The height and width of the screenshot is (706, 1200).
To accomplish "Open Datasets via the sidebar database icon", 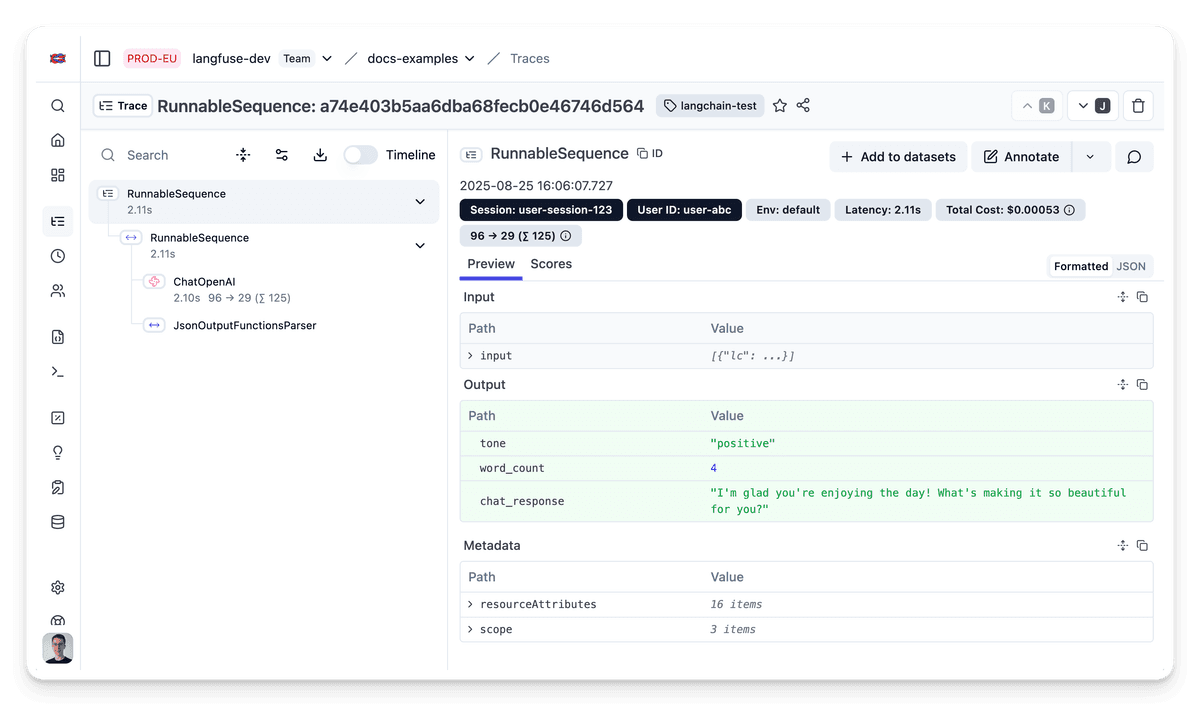I will (58, 522).
